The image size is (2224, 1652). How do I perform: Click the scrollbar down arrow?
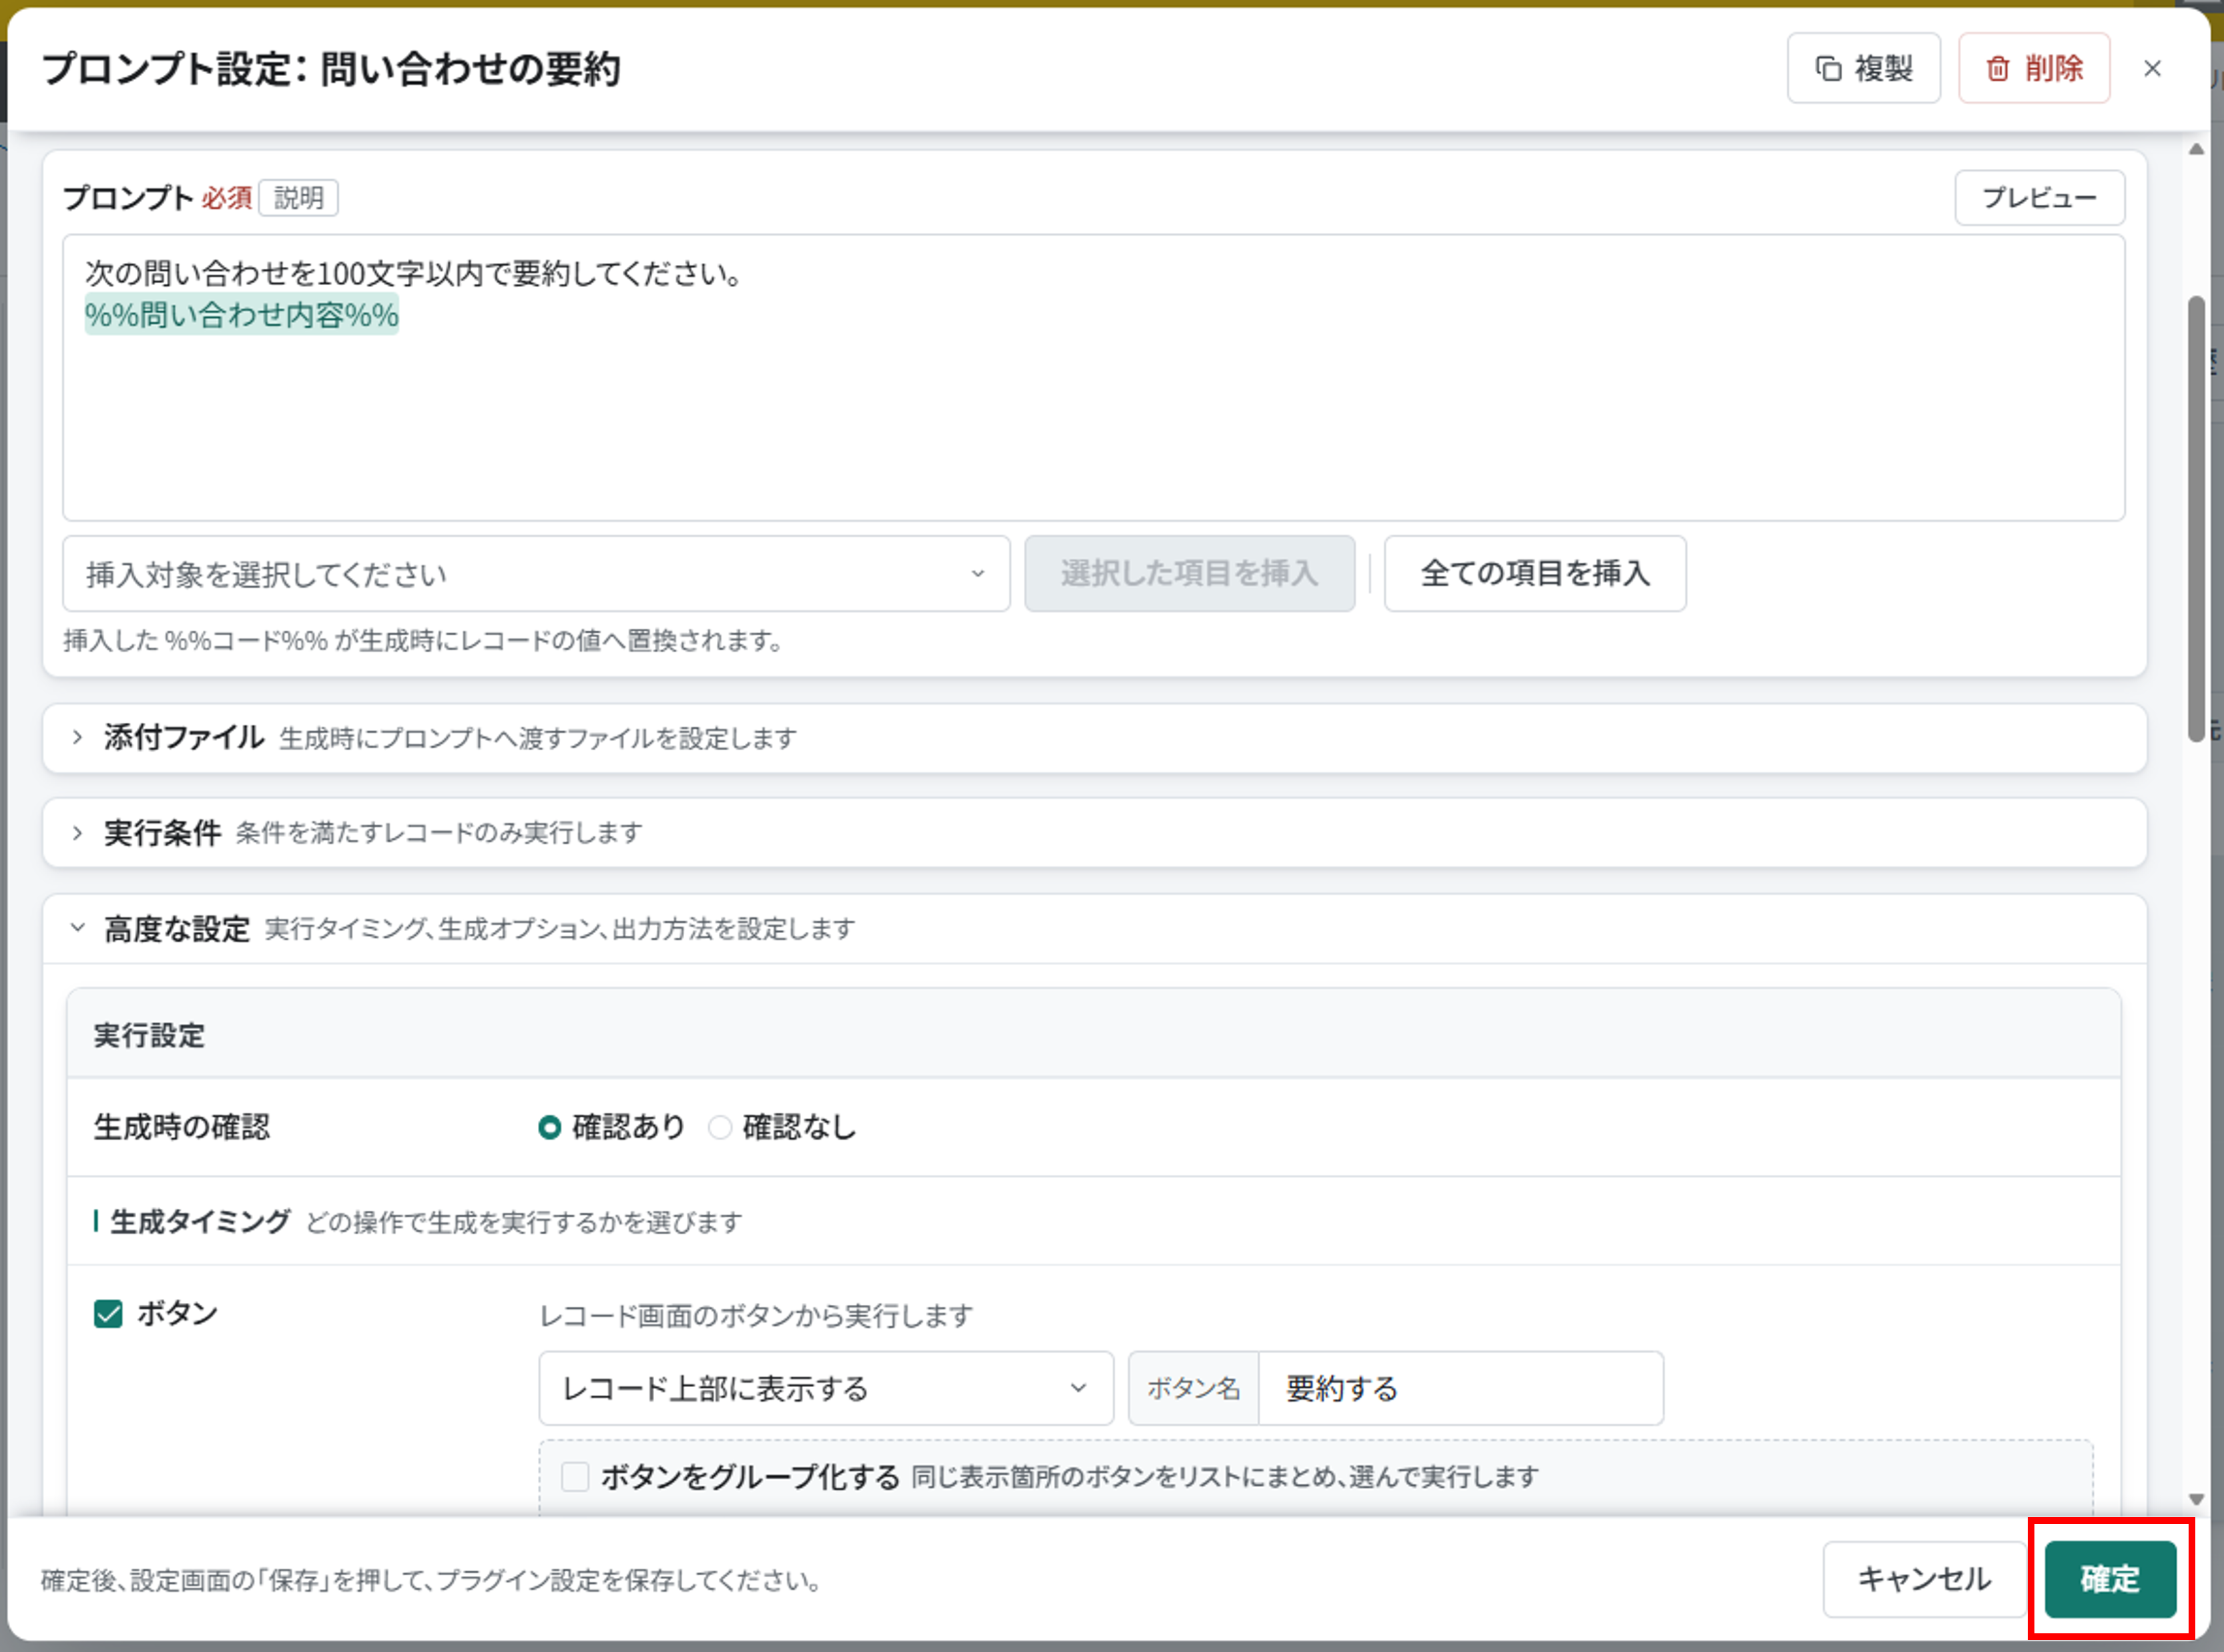point(2196,1499)
